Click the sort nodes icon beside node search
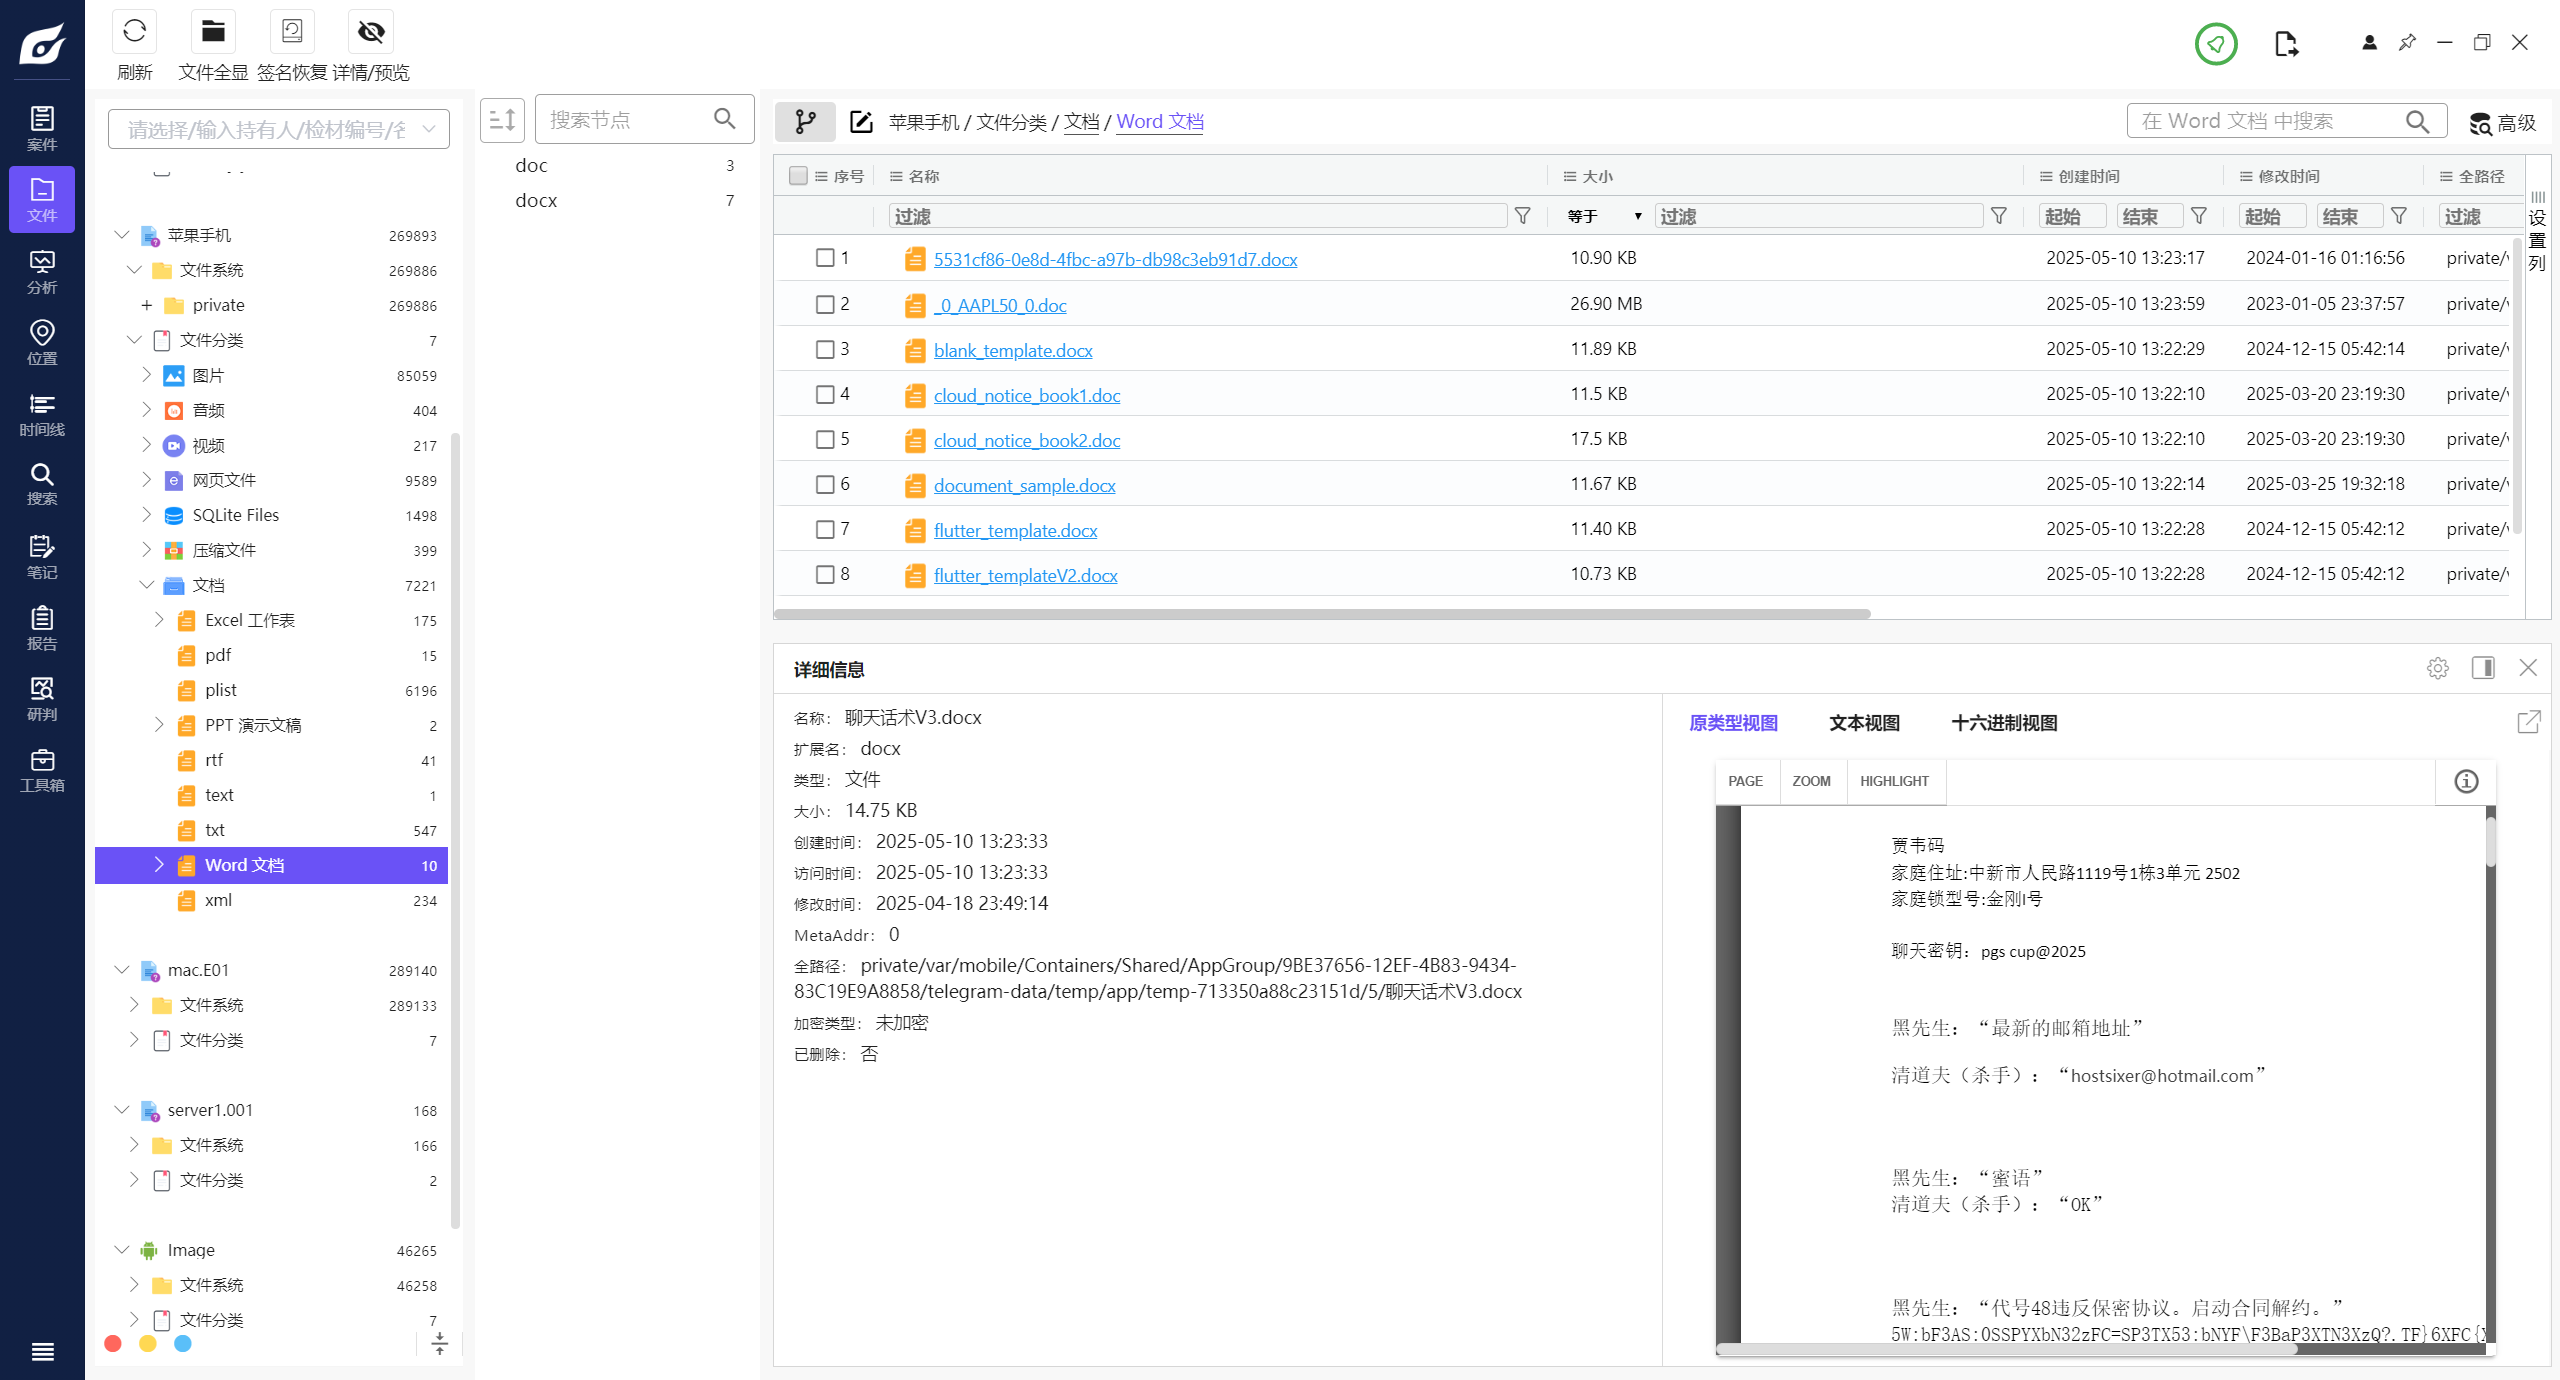Screen dimensions: 2560x1380 (502, 120)
